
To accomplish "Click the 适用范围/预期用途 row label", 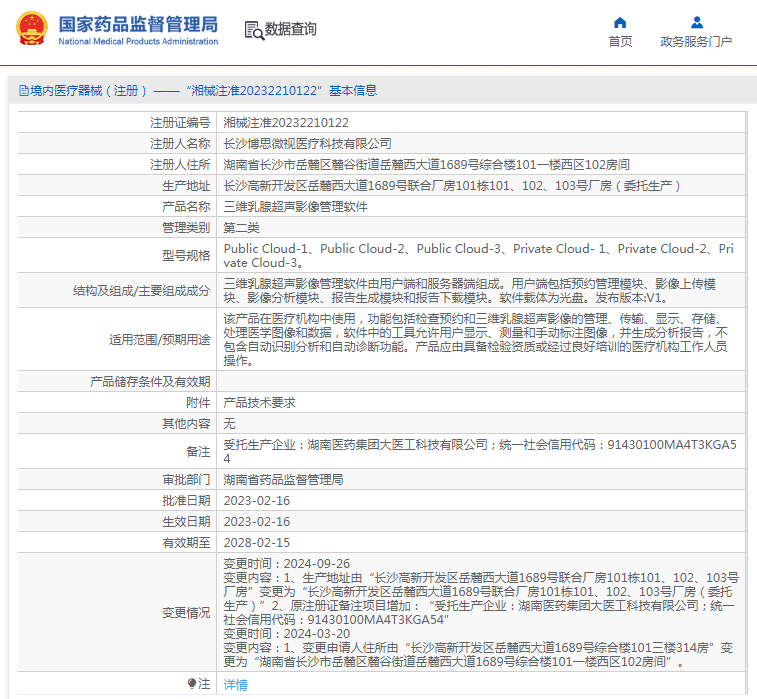I will tap(160, 339).
